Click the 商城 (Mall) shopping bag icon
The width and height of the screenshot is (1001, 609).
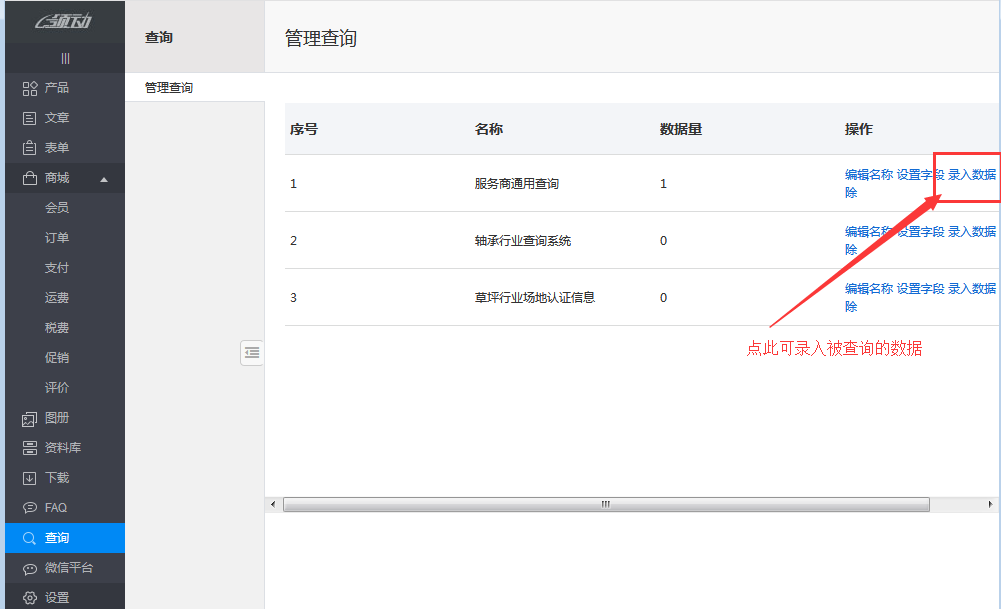click(x=28, y=178)
